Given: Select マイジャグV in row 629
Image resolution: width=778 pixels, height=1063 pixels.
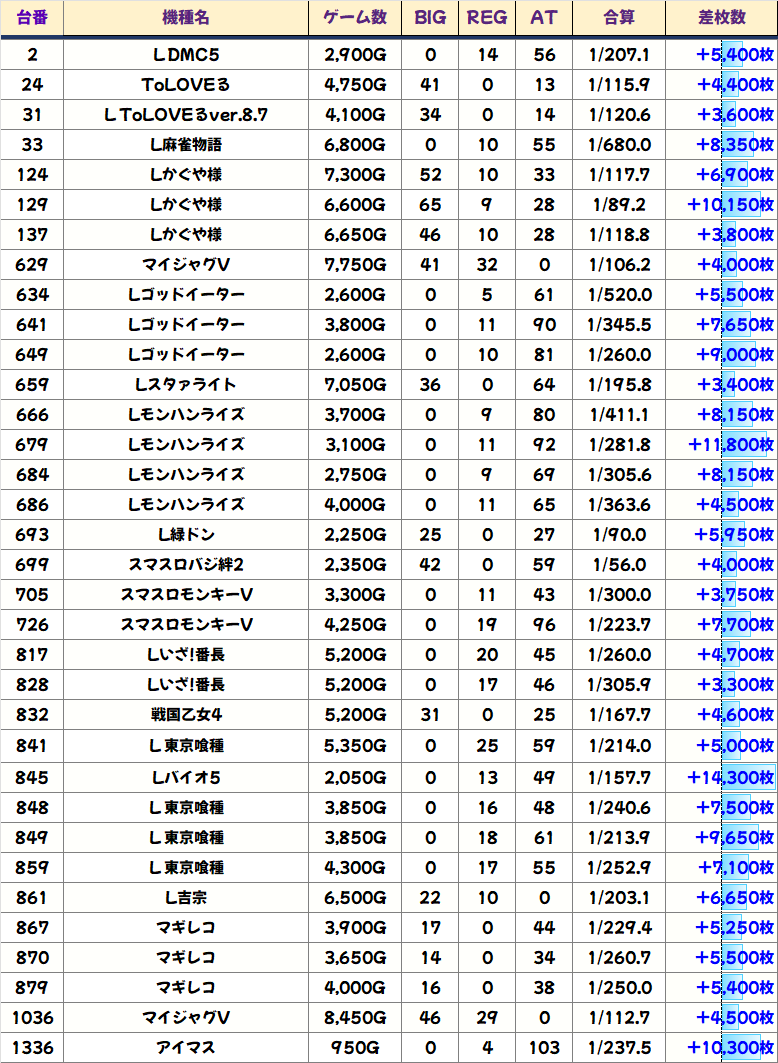Looking at the screenshot, I should coord(186,264).
